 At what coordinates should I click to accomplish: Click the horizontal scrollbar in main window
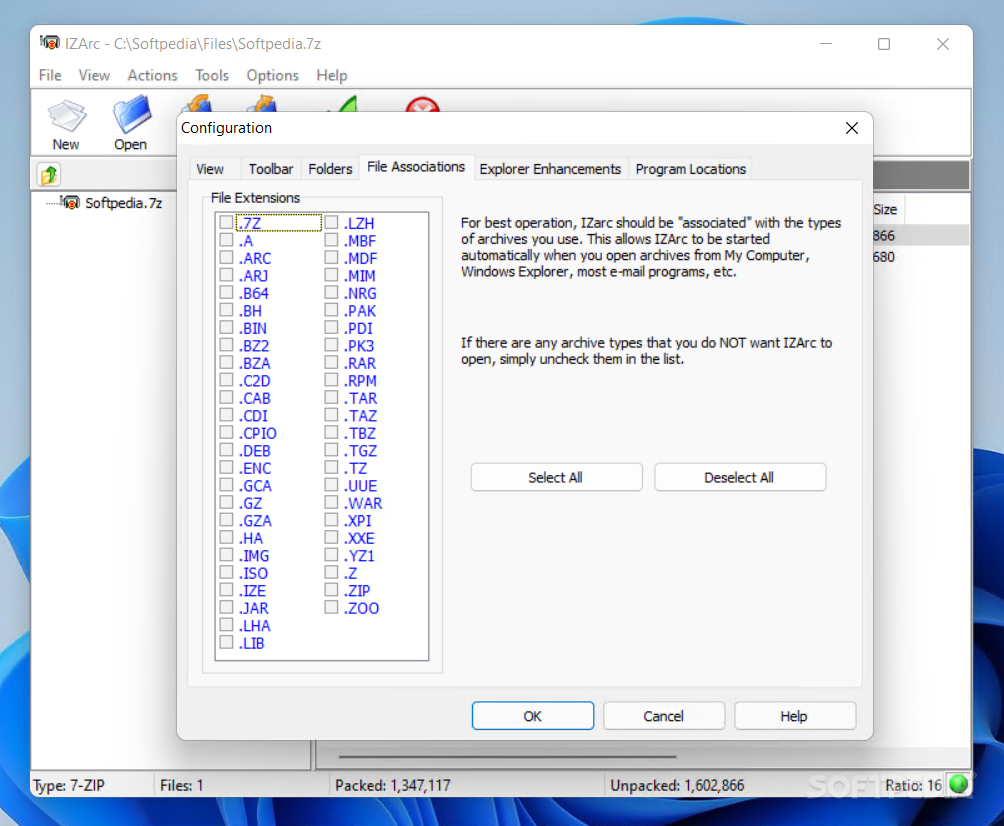(x=507, y=757)
